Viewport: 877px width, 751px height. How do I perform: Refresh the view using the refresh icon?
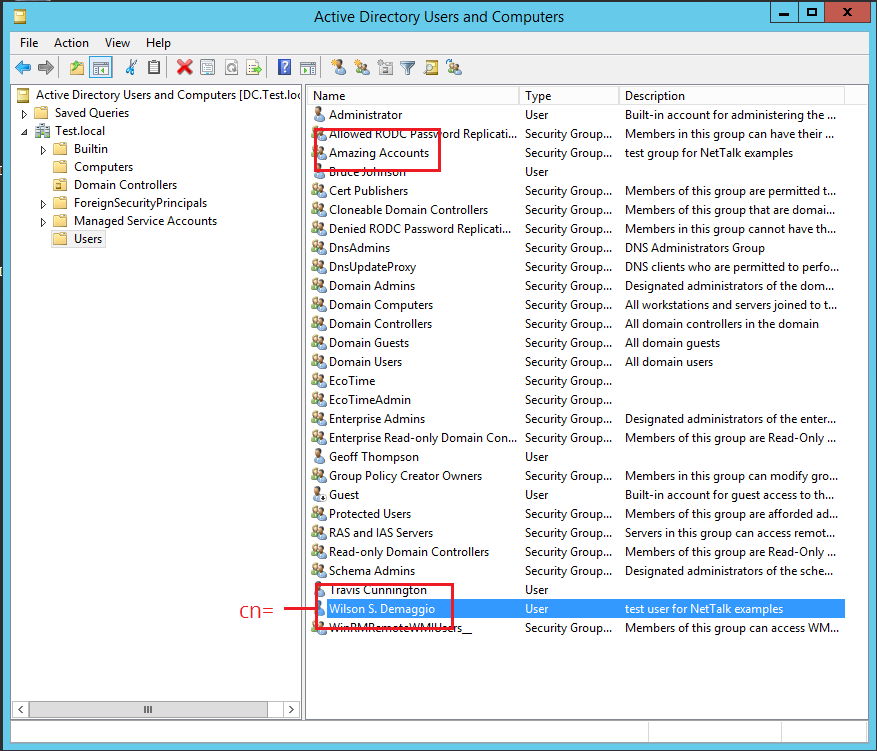[232, 67]
